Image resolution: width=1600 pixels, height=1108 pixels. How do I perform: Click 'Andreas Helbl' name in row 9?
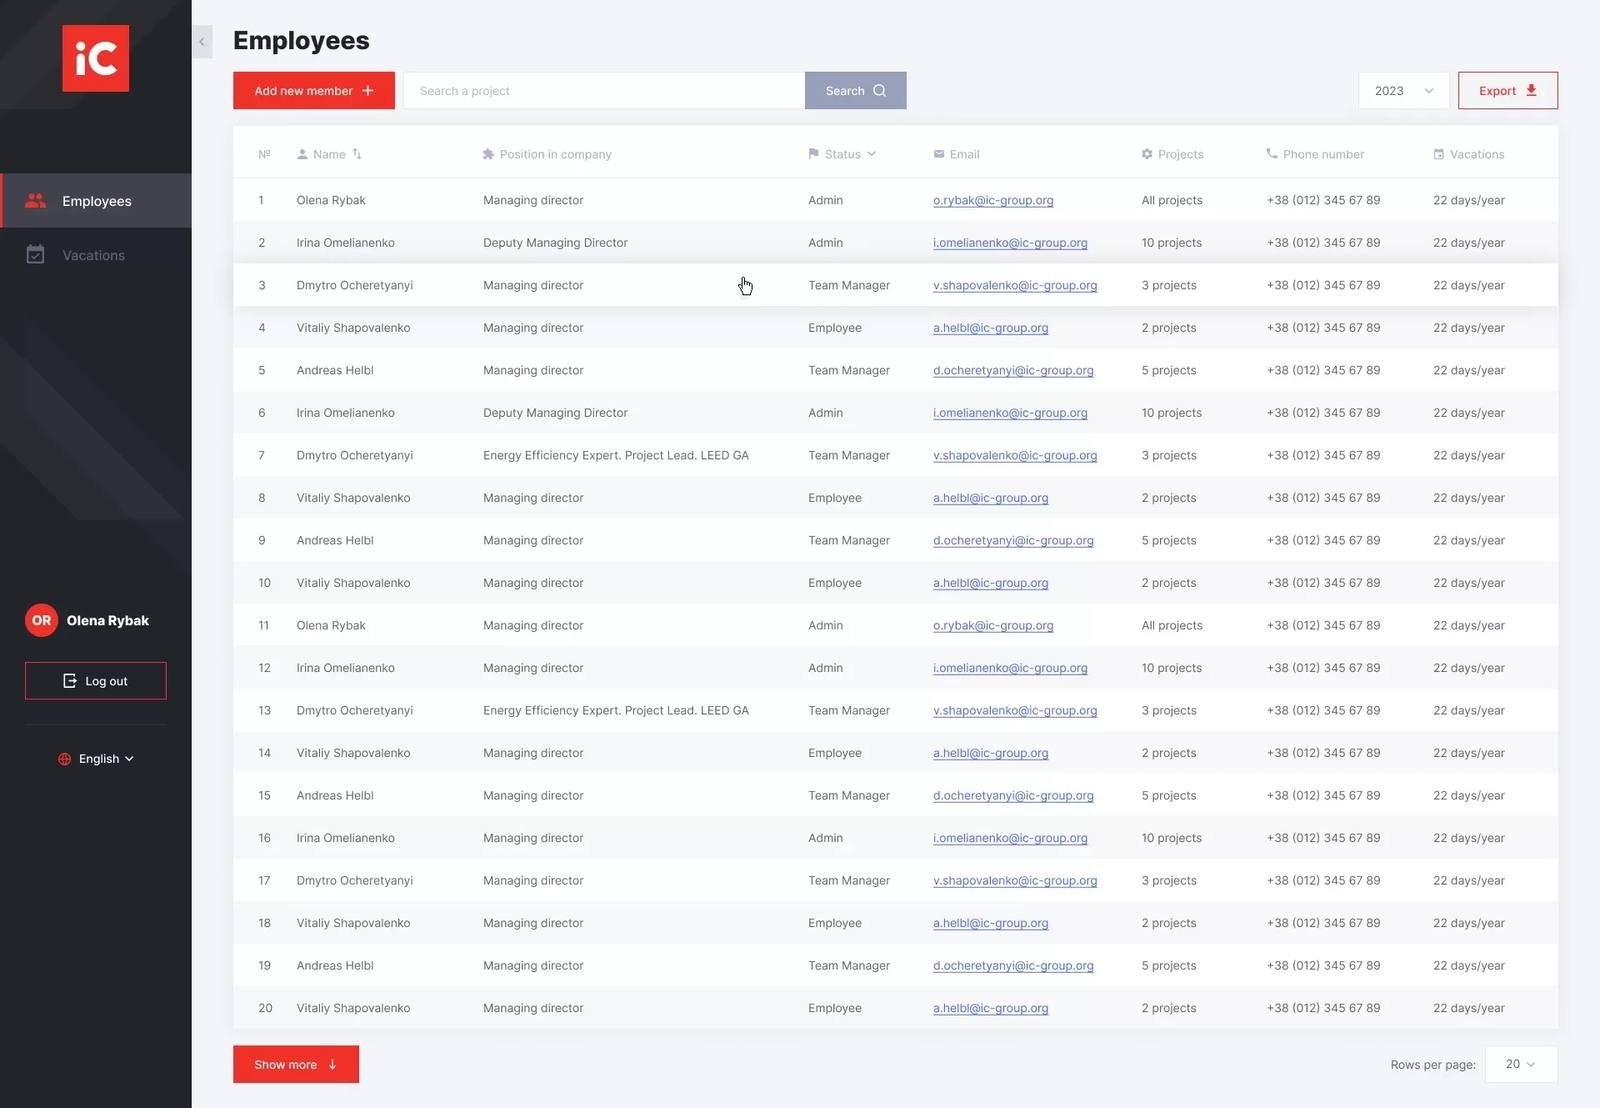point(335,540)
